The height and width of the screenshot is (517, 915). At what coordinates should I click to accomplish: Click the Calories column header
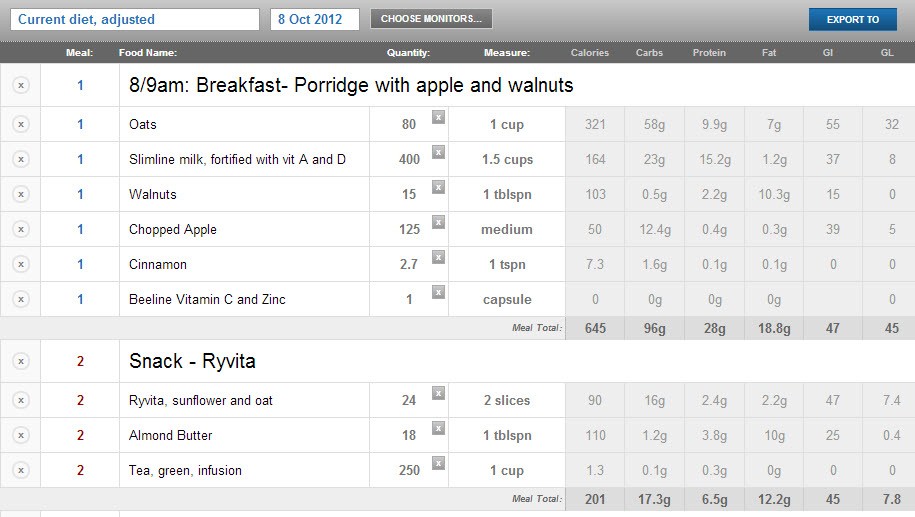click(589, 53)
